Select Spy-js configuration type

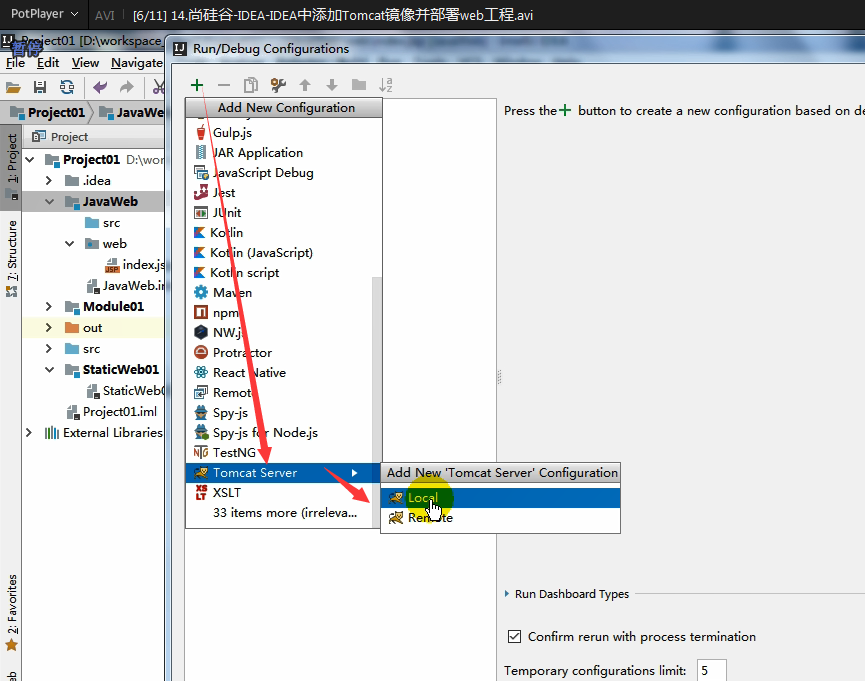[280, 413]
